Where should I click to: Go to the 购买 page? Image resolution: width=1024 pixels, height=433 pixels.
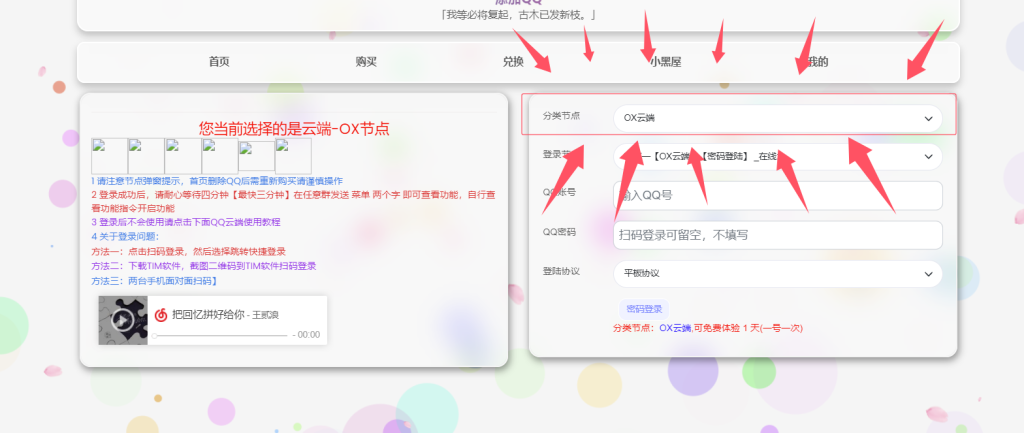tap(366, 62)
